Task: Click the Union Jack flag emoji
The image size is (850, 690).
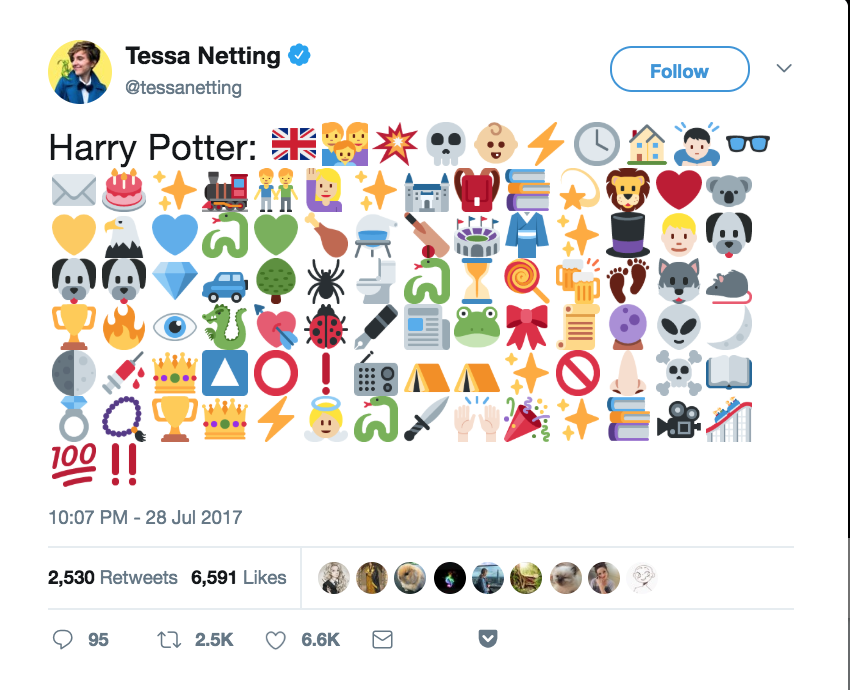Action: (x=294, y=144)
